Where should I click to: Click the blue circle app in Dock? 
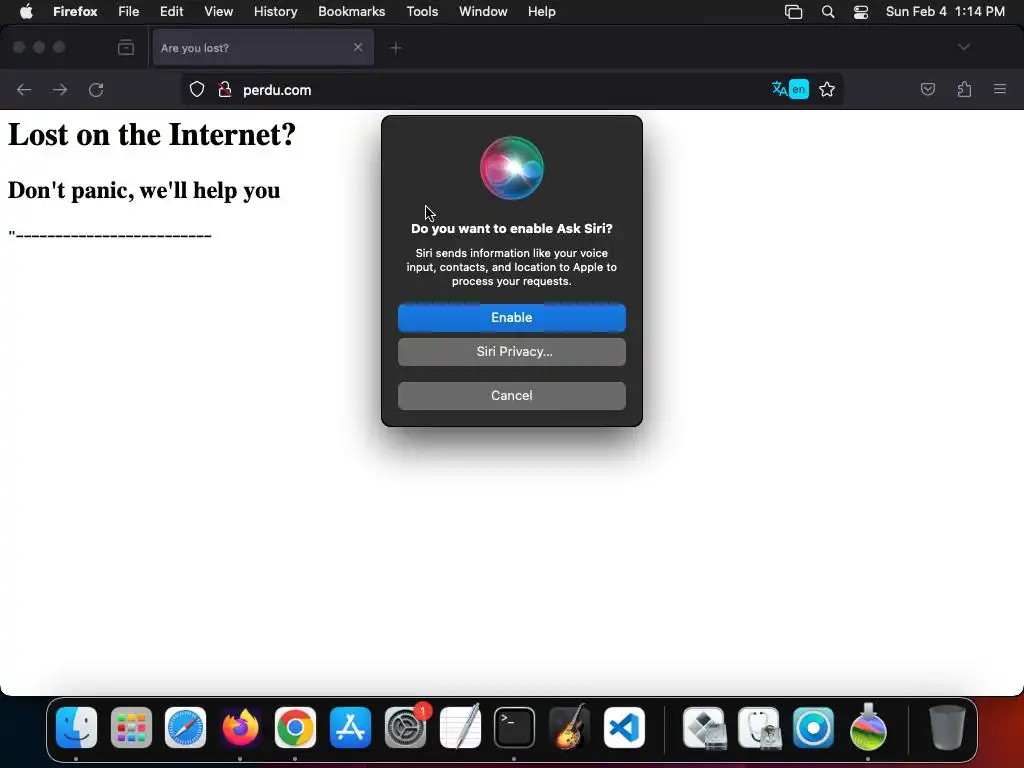(813, 728)
